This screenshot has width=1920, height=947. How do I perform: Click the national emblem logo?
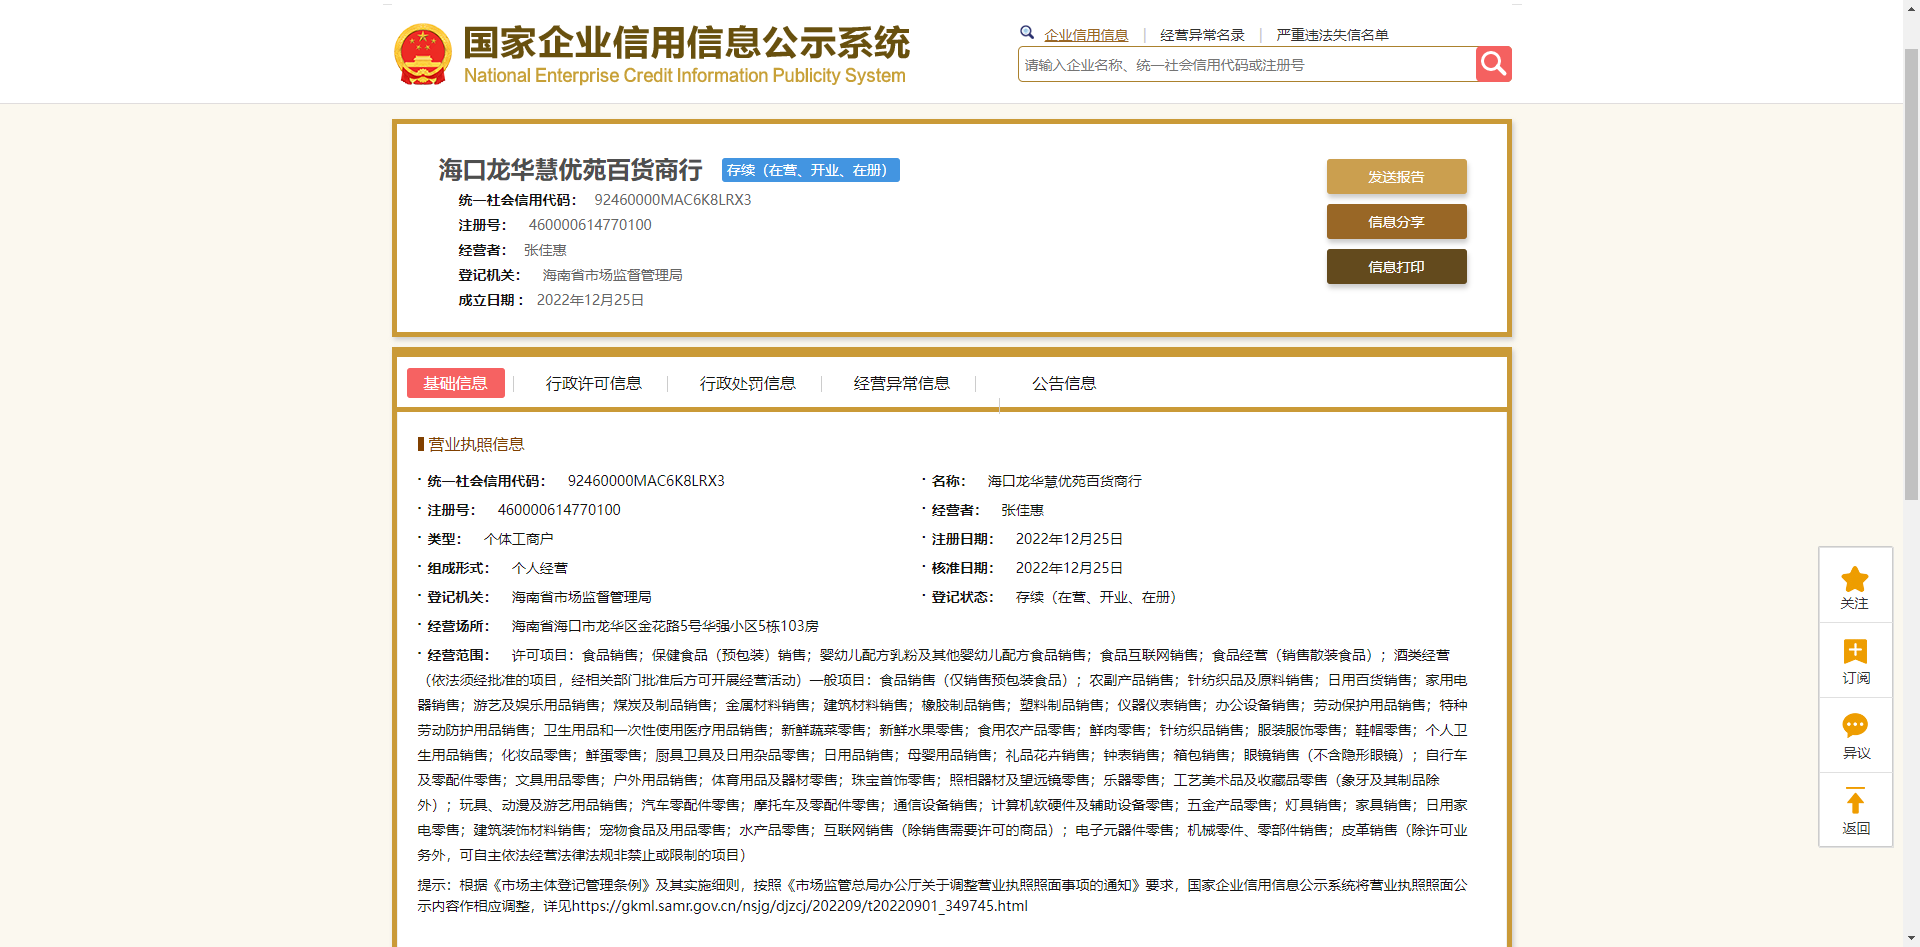tap(423, 54)
